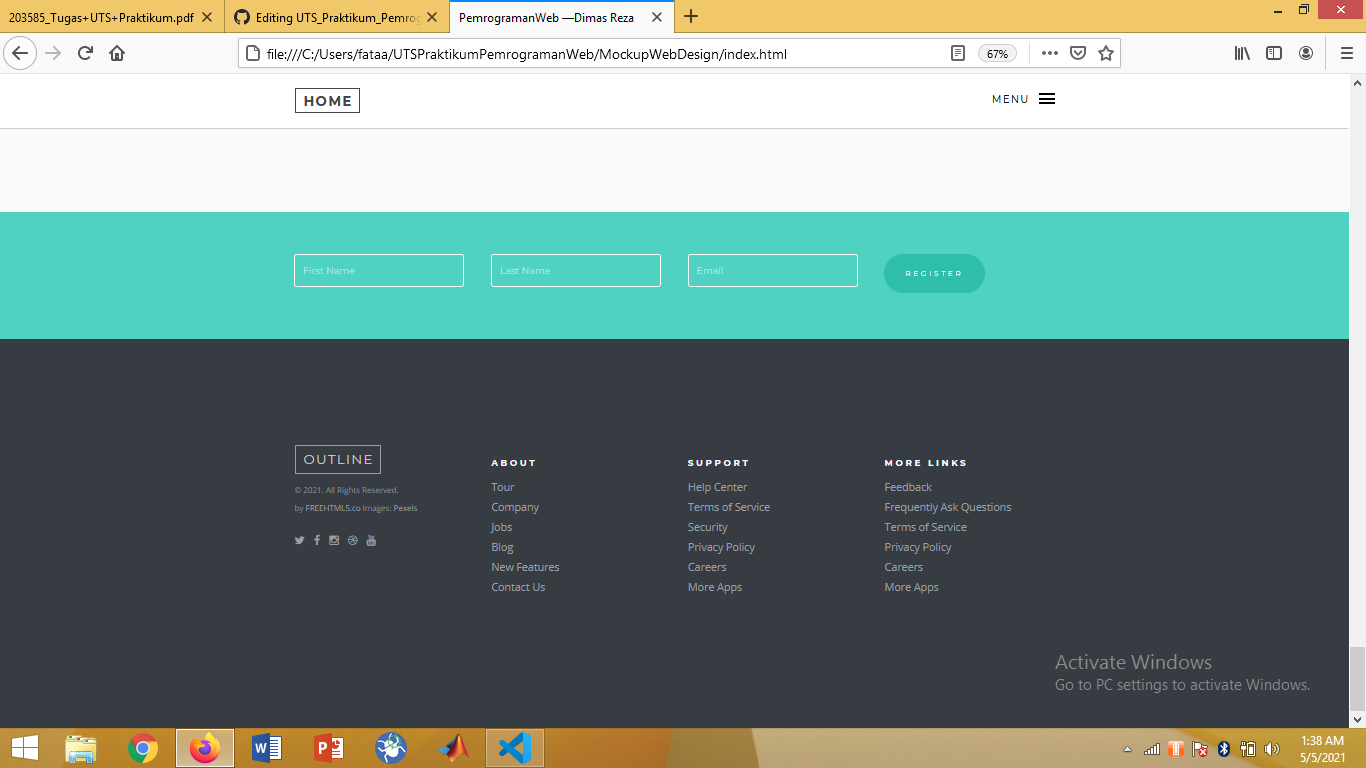
Task: Open the 67% zoom level control
Action: coord(997,55)
